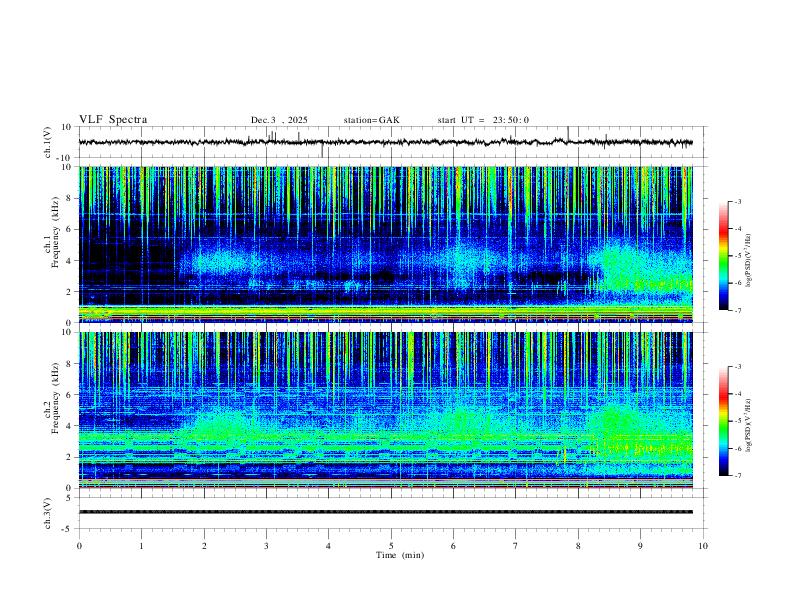Click the 'start UT = 23:50:0' text
This screenshot has height=612, width=792.
point(483,120)
